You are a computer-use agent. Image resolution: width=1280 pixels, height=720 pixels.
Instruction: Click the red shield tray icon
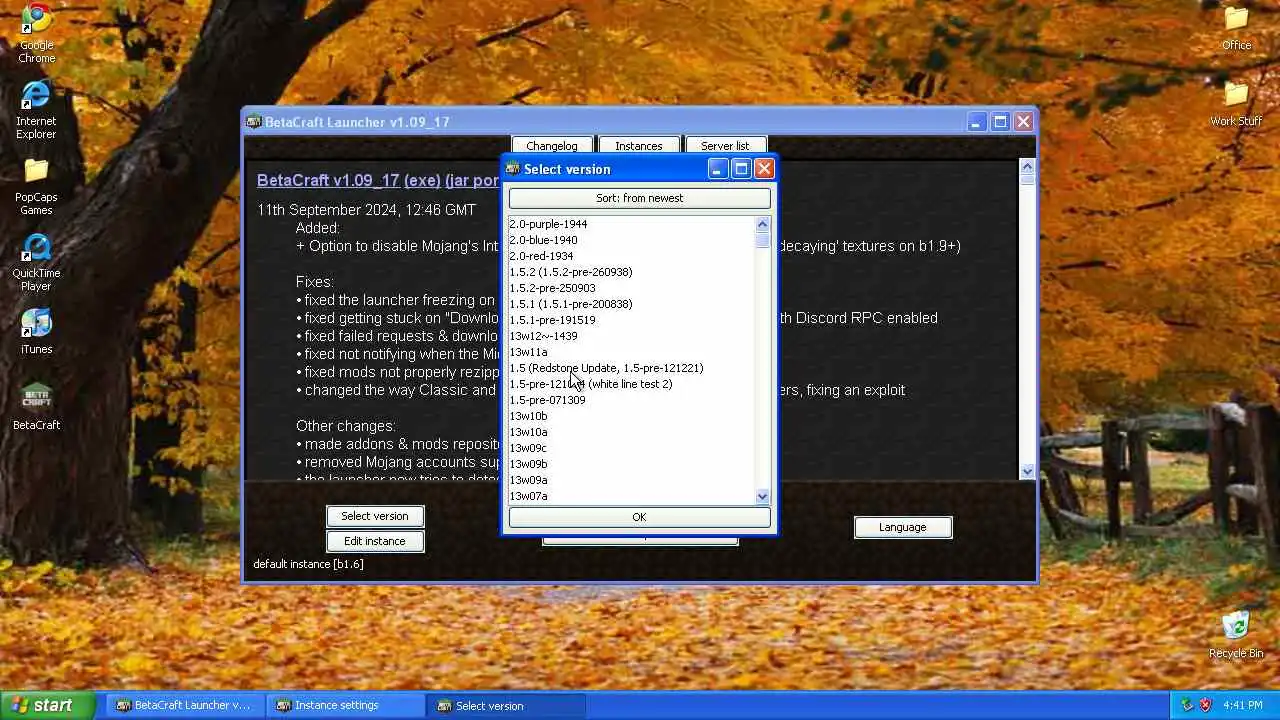pyautogui.click(x=1206, y=705)
